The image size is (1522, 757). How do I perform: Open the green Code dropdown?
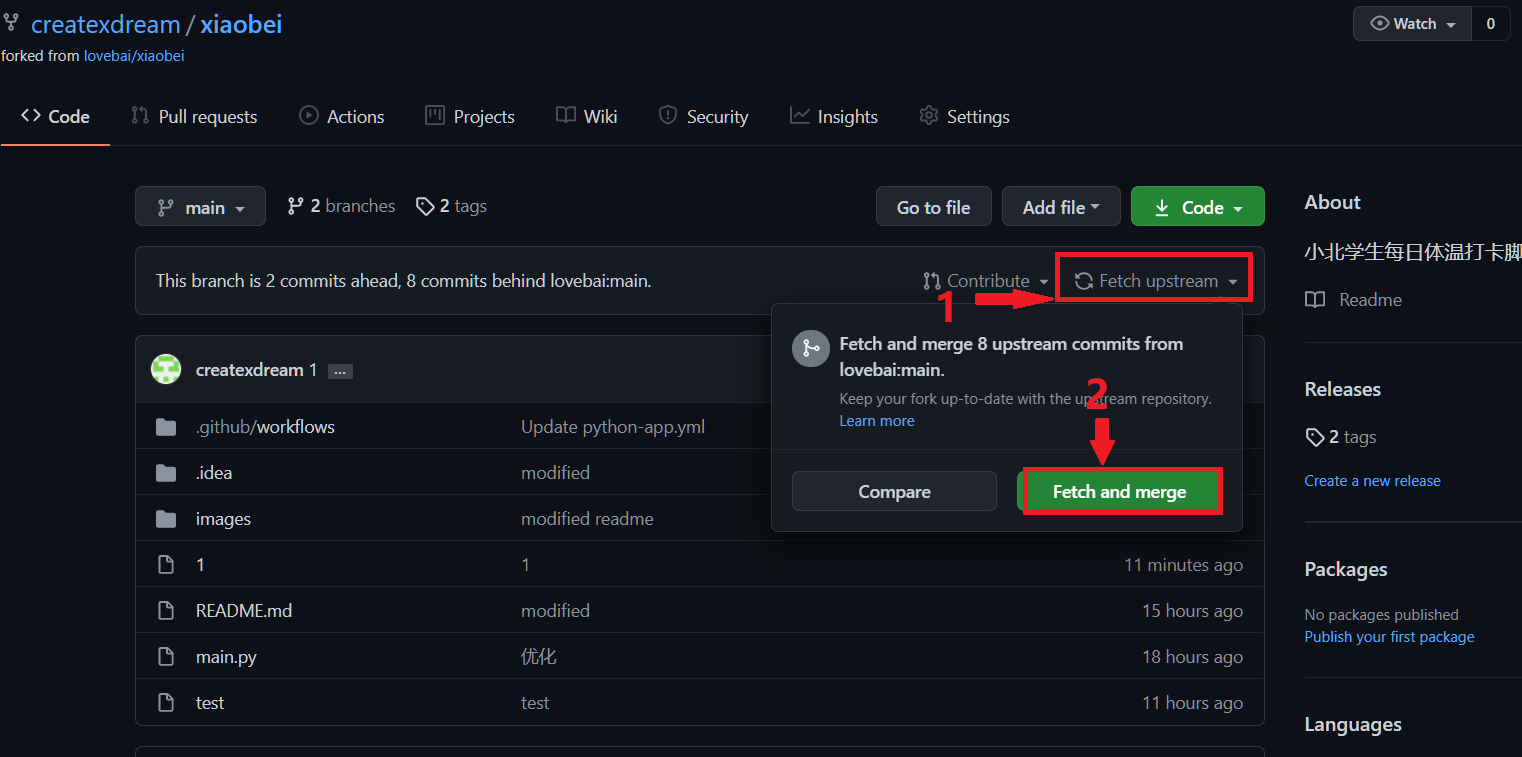1197,207
